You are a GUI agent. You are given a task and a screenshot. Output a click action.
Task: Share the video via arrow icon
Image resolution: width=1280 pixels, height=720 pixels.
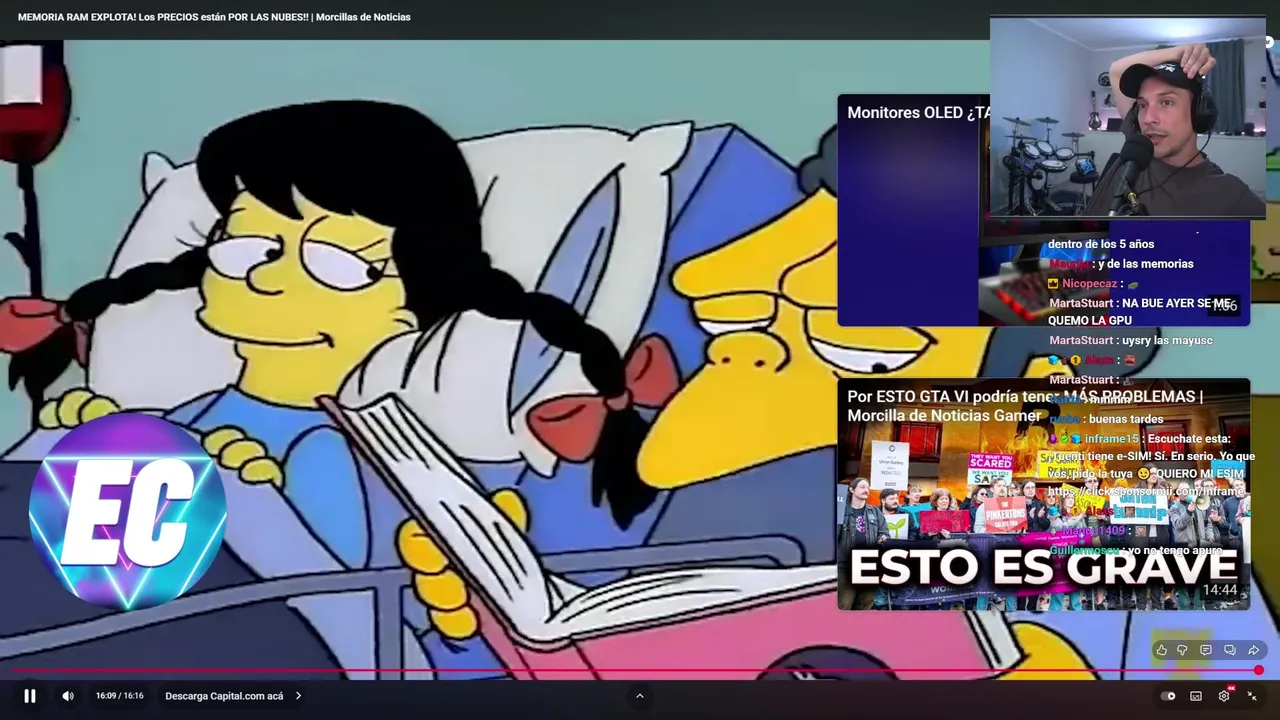[1253, 650]
